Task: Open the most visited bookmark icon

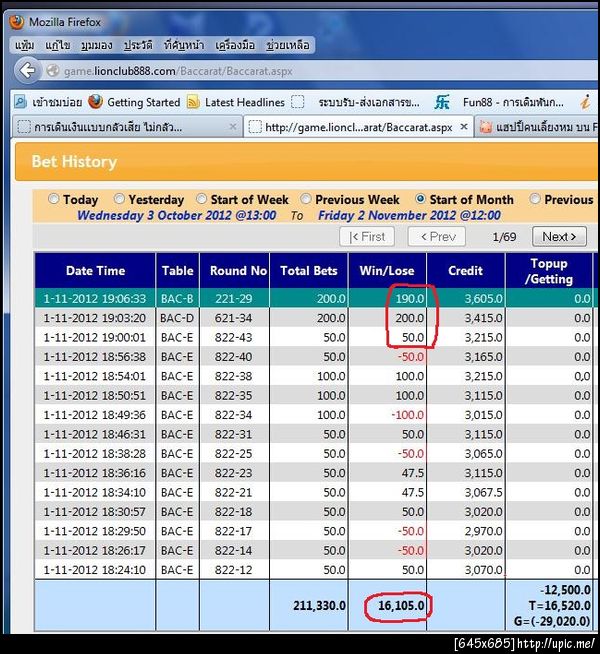Action: coord(20,102)
